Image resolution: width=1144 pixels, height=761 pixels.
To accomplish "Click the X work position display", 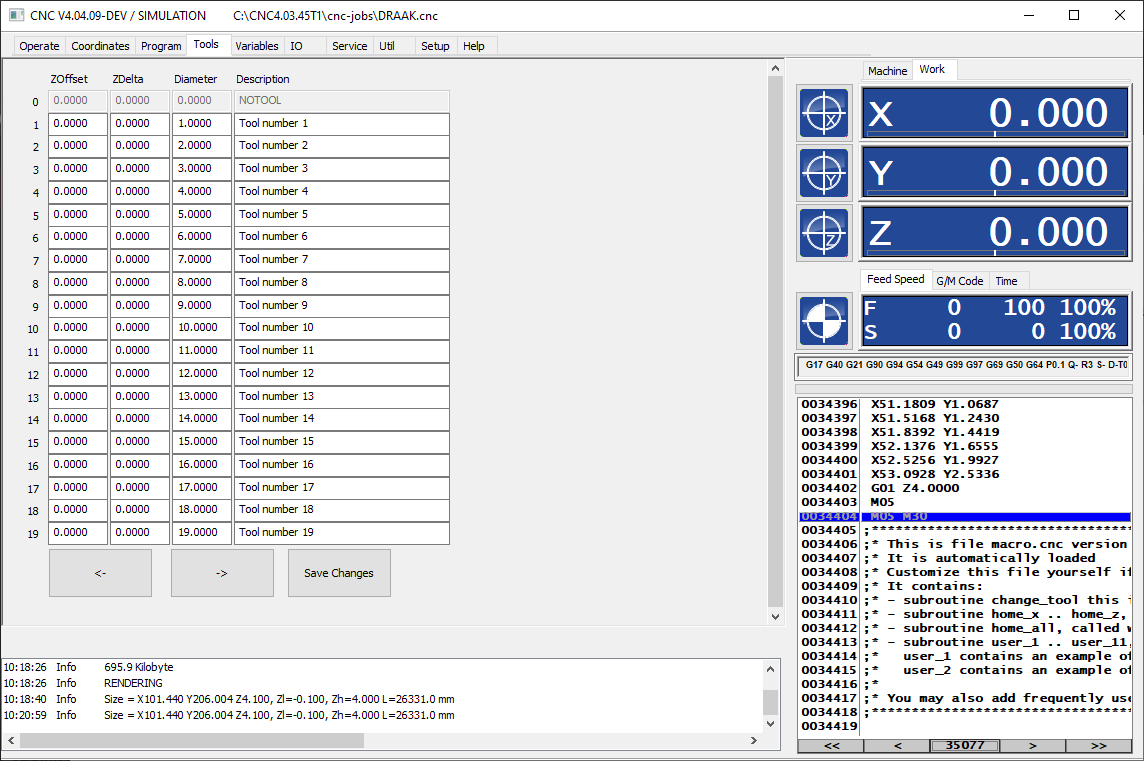I will coord(995,113).
